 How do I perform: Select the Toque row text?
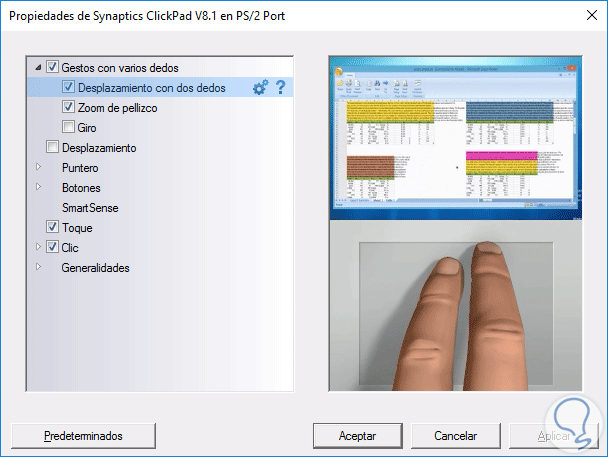[77, 228]
